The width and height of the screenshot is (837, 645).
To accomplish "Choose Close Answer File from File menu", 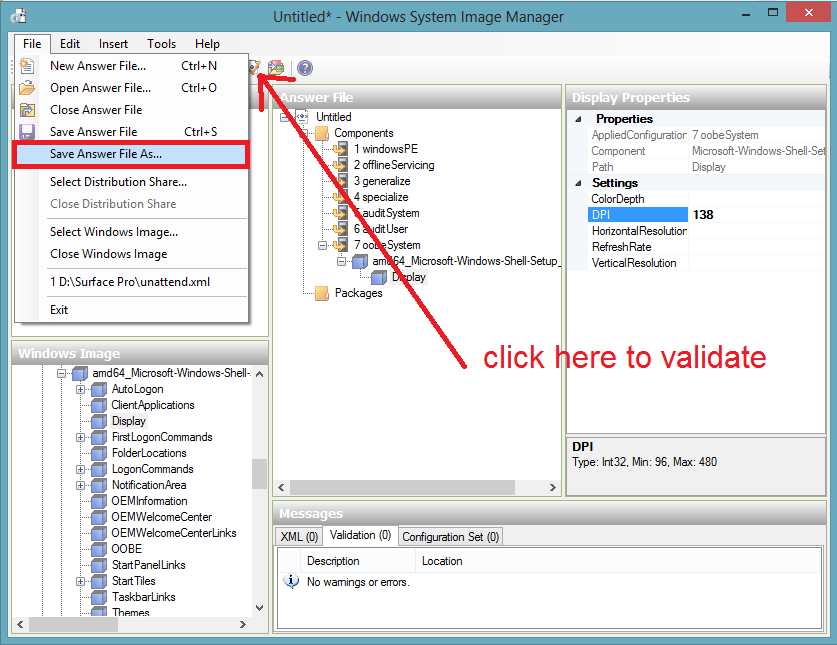I will tap(131, 110).
